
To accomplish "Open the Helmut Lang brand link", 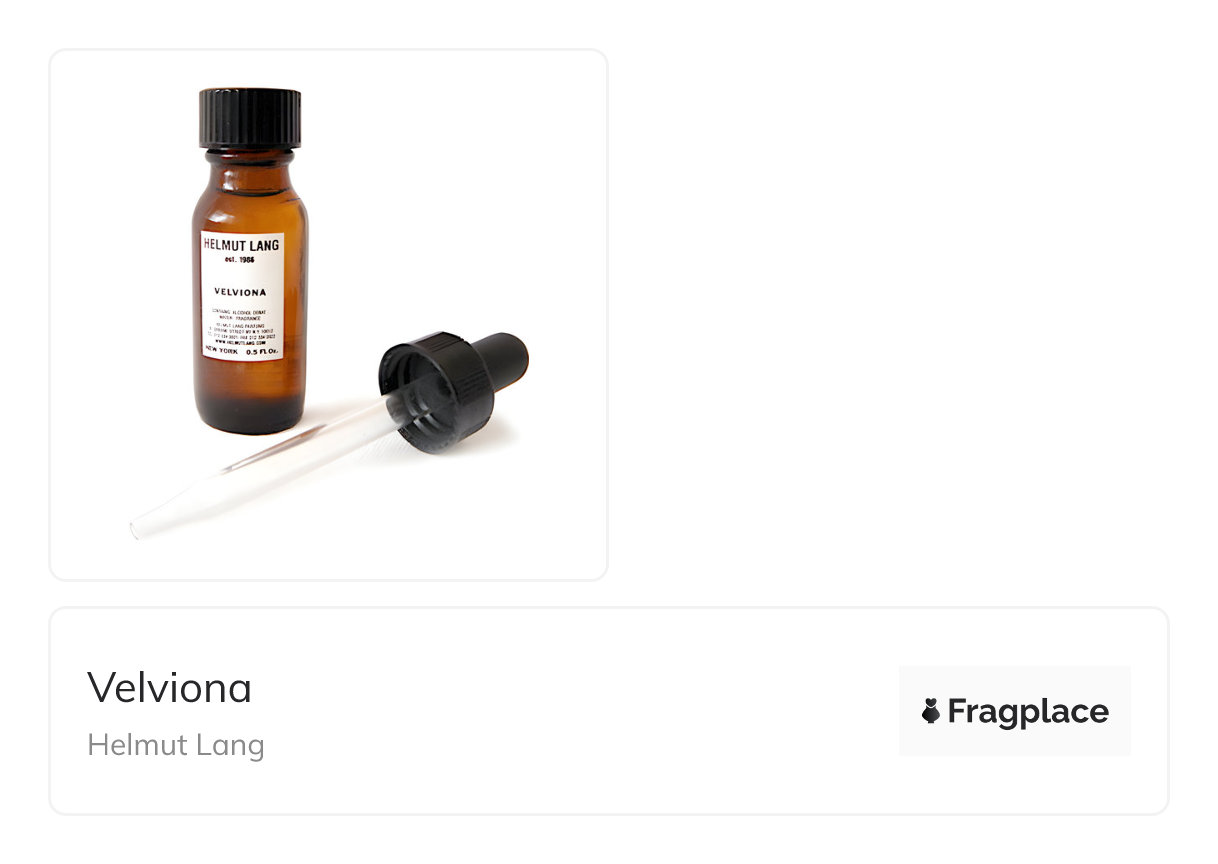I will [x=176, y=745].
